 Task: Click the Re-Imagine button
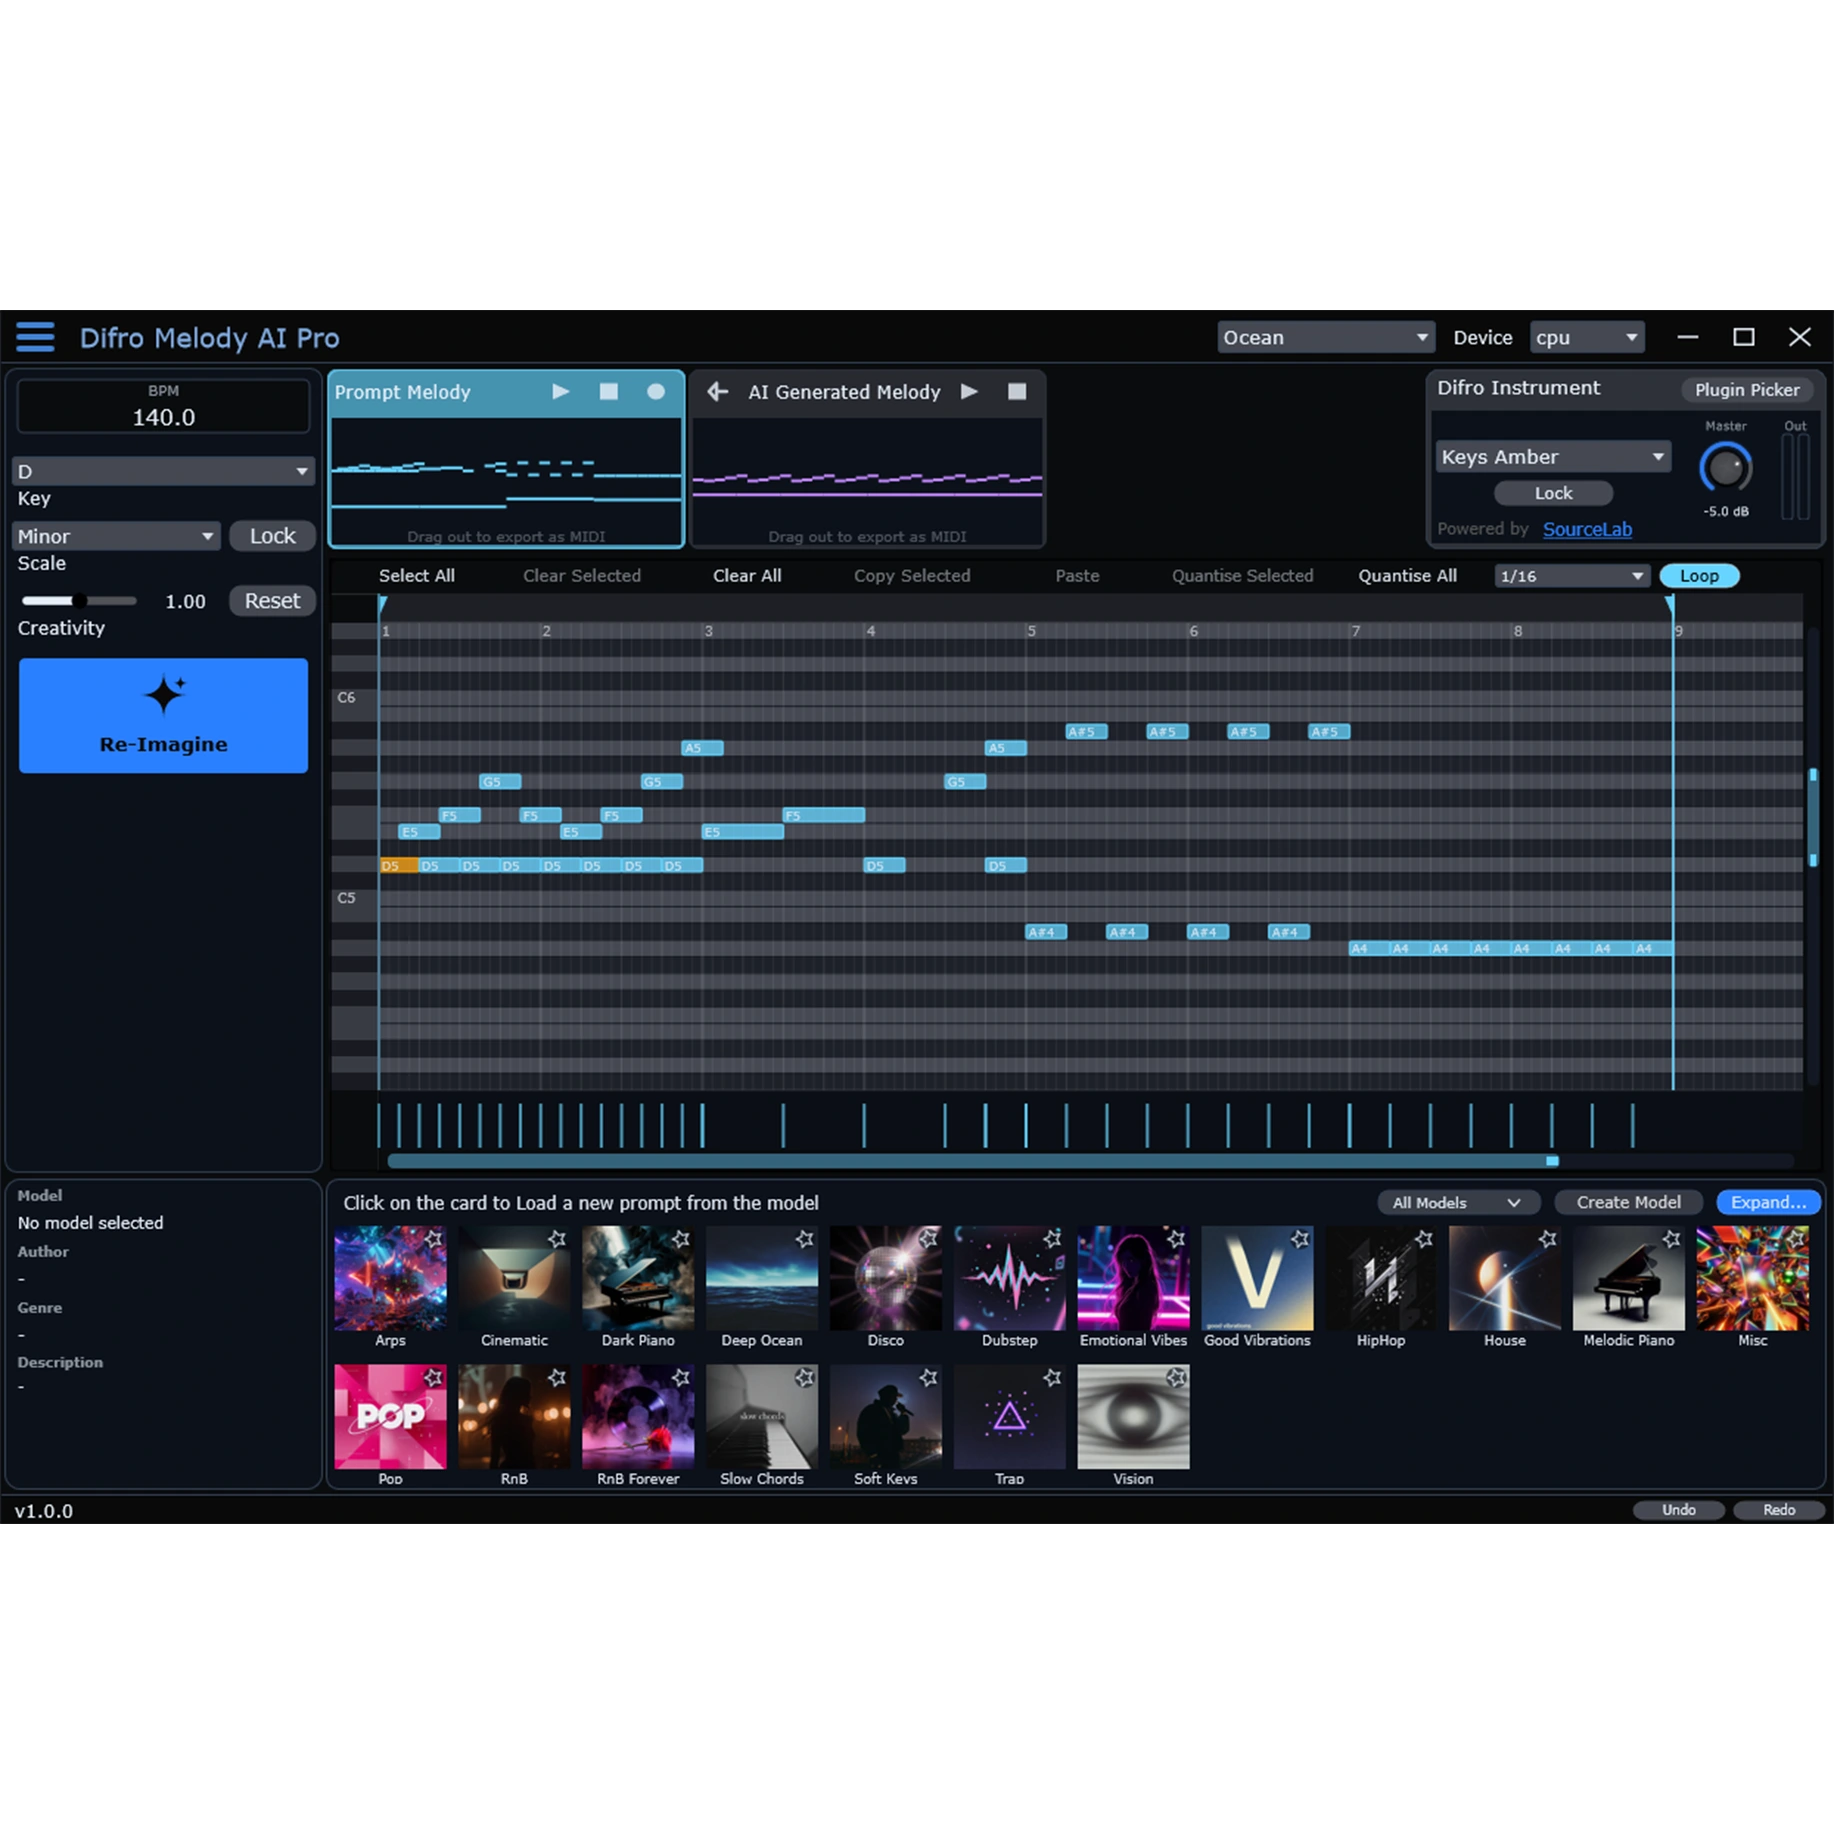[x=163, y=715]
